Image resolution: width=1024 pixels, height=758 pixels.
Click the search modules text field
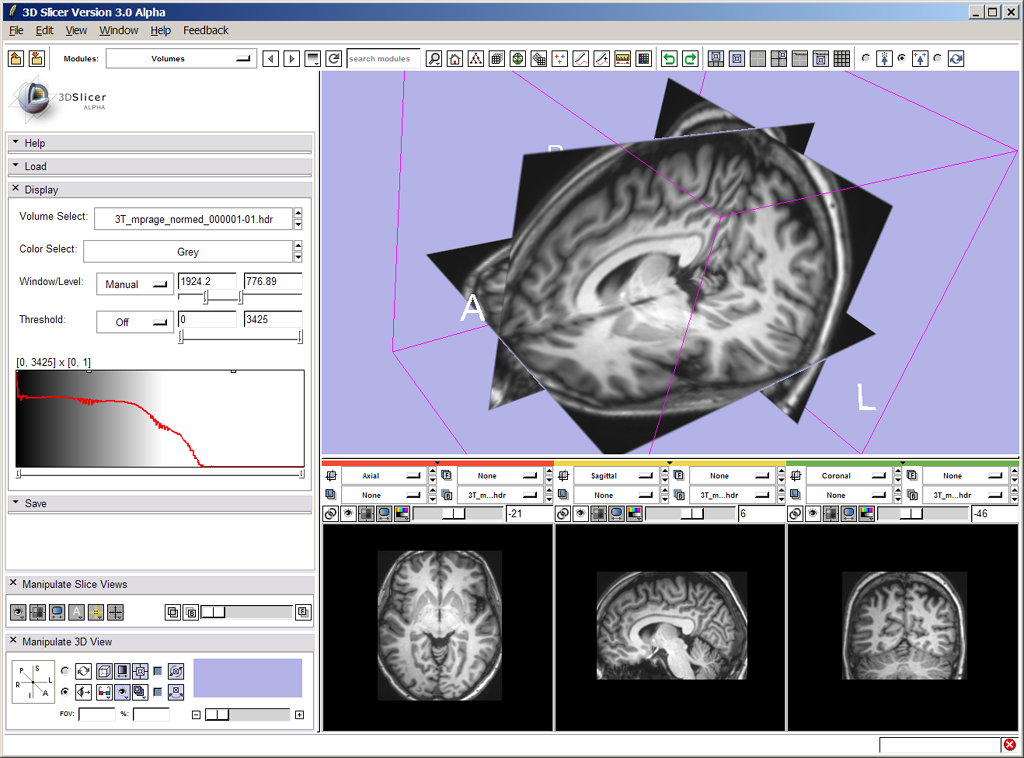point(383,59)
